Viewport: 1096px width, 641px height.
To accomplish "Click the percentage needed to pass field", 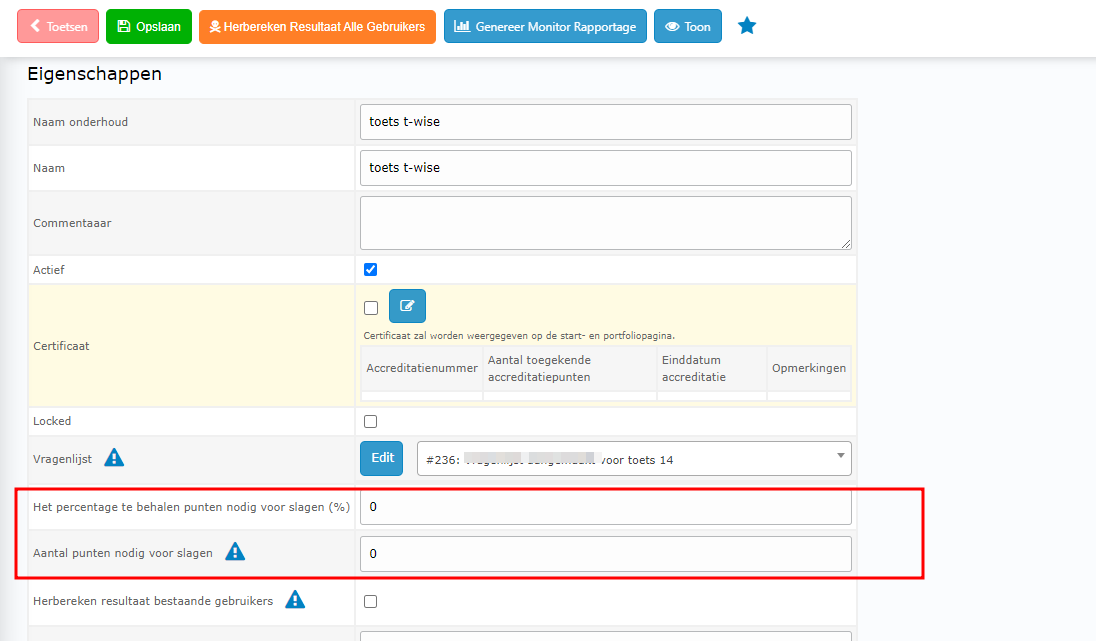I will (x=605, y=507).
